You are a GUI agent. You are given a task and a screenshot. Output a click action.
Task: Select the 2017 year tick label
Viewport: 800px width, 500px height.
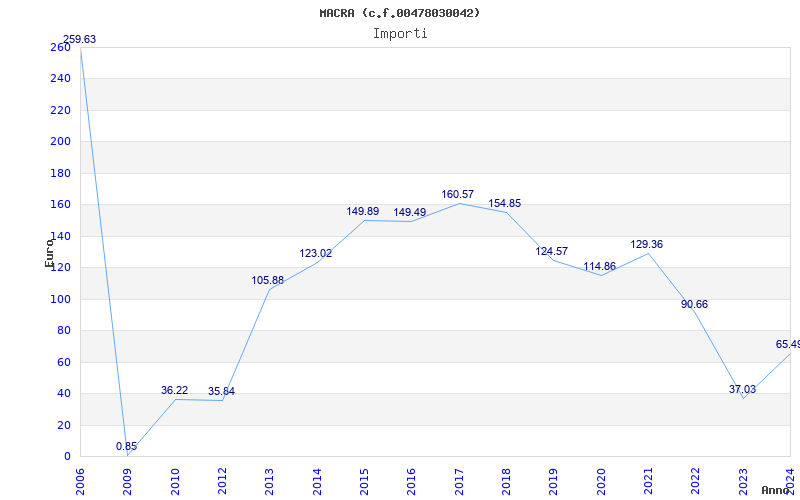[x=459, y=478]
